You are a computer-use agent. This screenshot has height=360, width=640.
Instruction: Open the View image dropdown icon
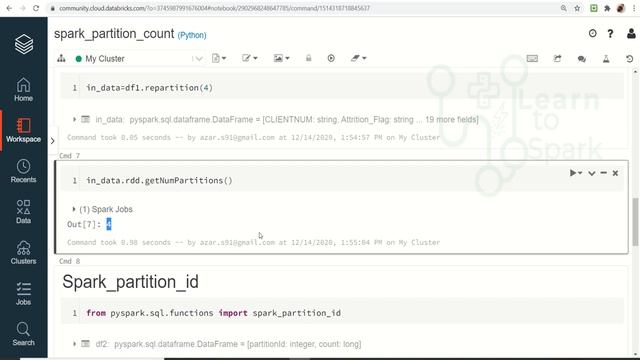point(281,58)
